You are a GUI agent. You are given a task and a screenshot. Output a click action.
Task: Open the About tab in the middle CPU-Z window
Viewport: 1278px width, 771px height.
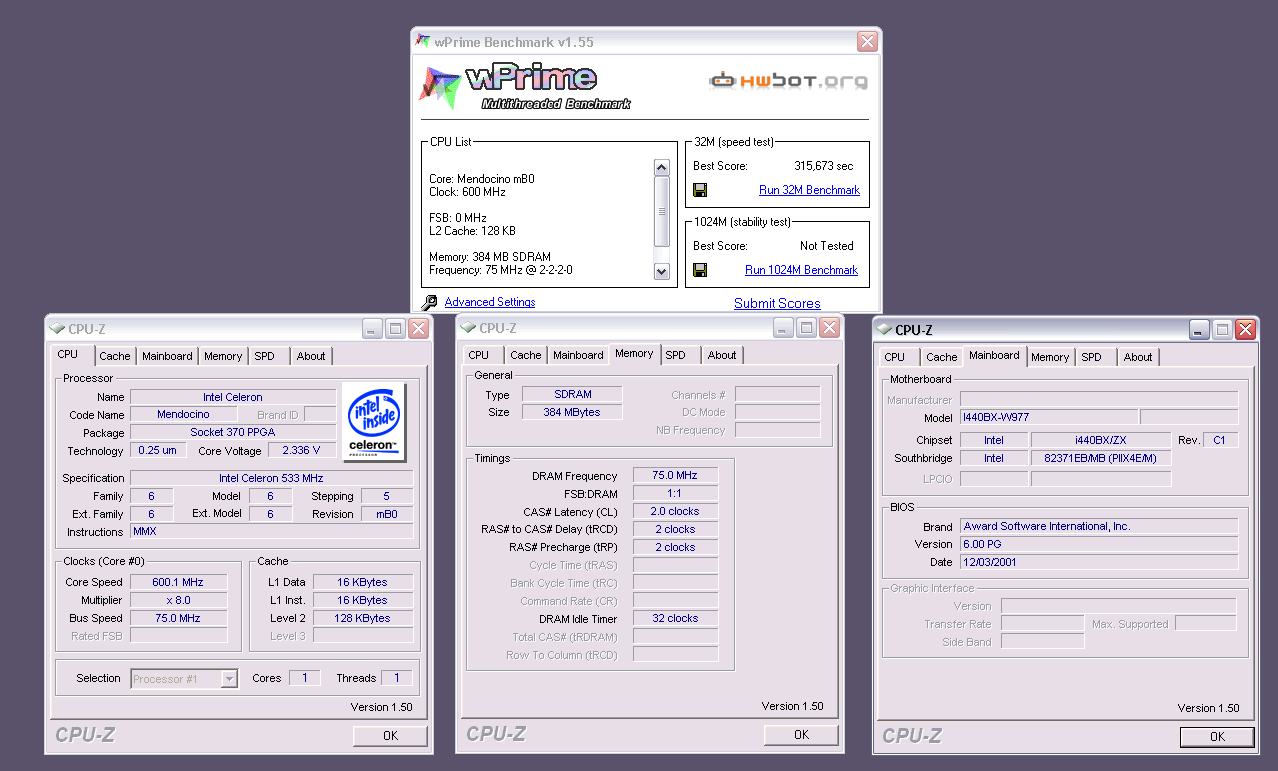(x=722, y=355)
